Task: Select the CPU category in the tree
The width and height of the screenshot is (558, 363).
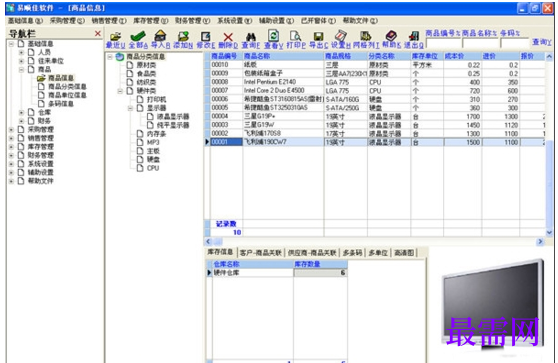Action: coord(153,168)
